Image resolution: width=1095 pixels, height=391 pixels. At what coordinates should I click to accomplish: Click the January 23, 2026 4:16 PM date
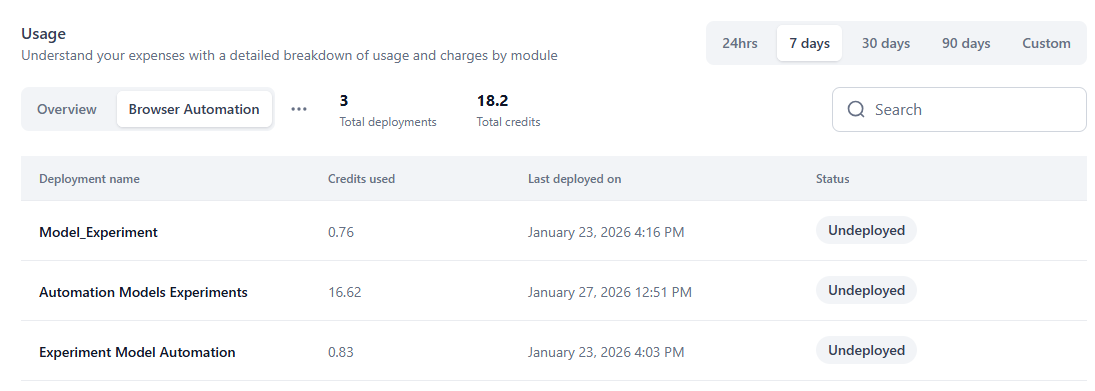point(606,233)
